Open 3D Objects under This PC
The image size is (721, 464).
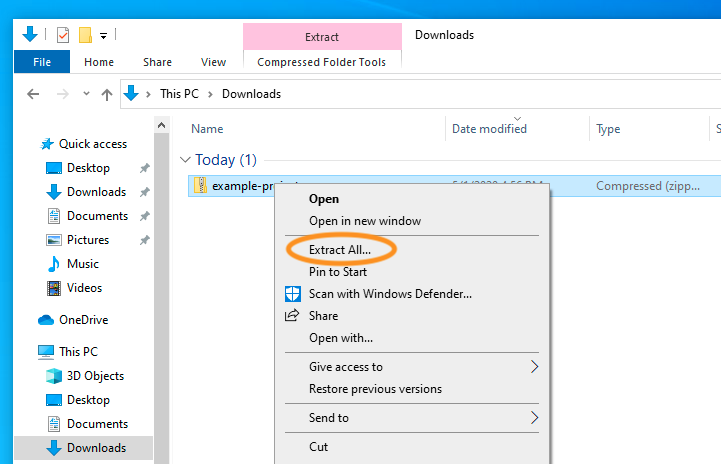[x=95, y=376]
